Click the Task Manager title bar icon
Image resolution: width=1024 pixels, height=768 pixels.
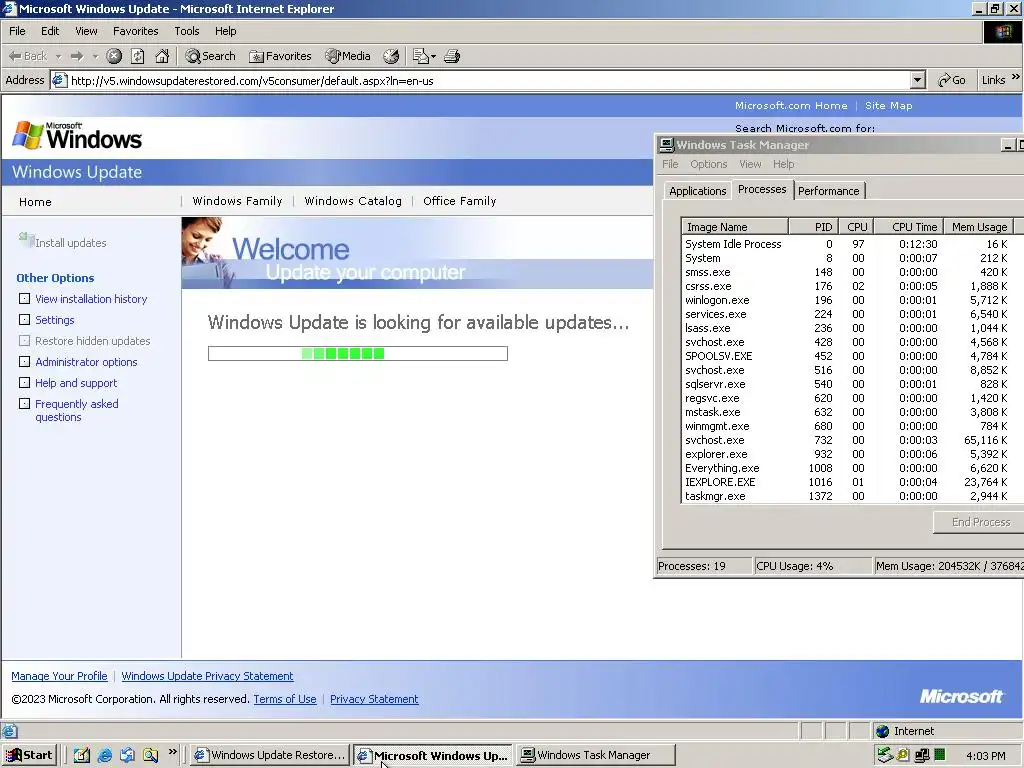(x=666, y=145)
